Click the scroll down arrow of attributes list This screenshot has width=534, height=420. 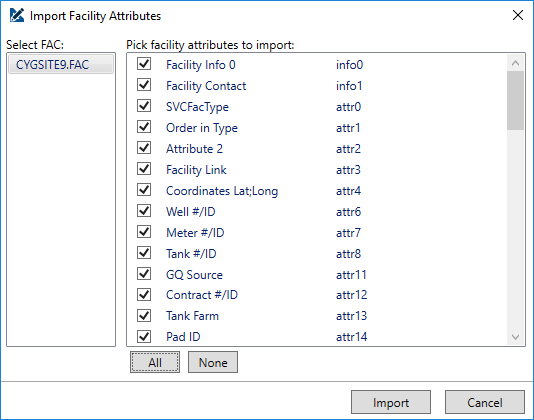click(515, 337)
